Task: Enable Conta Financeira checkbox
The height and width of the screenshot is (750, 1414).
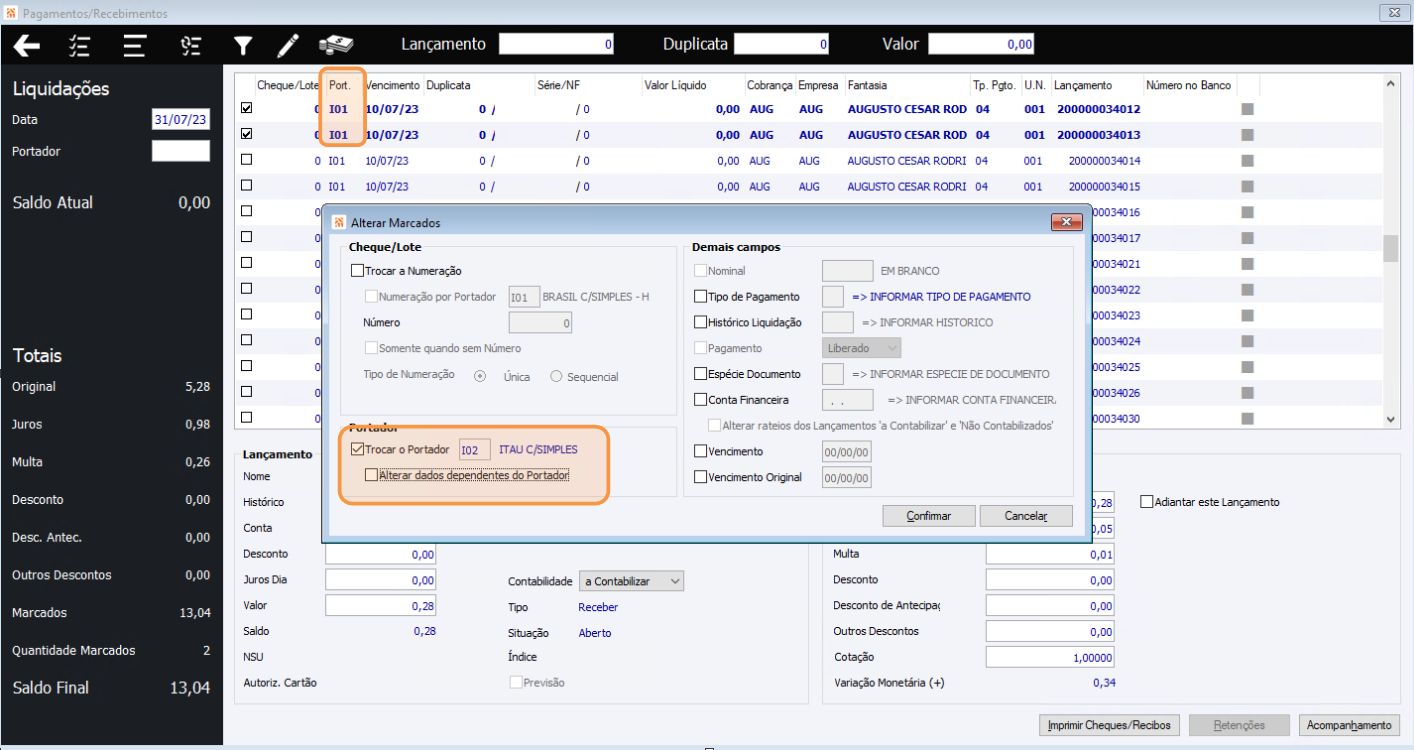Action: [700, 400]
